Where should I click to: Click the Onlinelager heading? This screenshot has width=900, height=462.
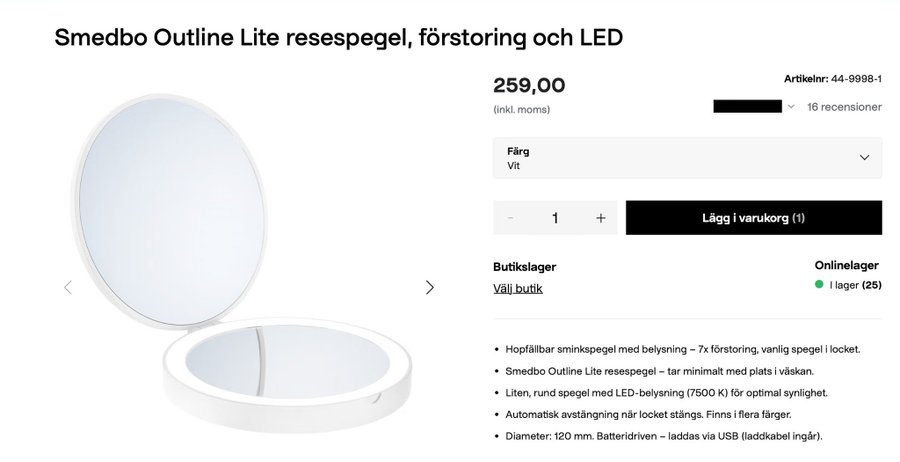pos(846,265)
